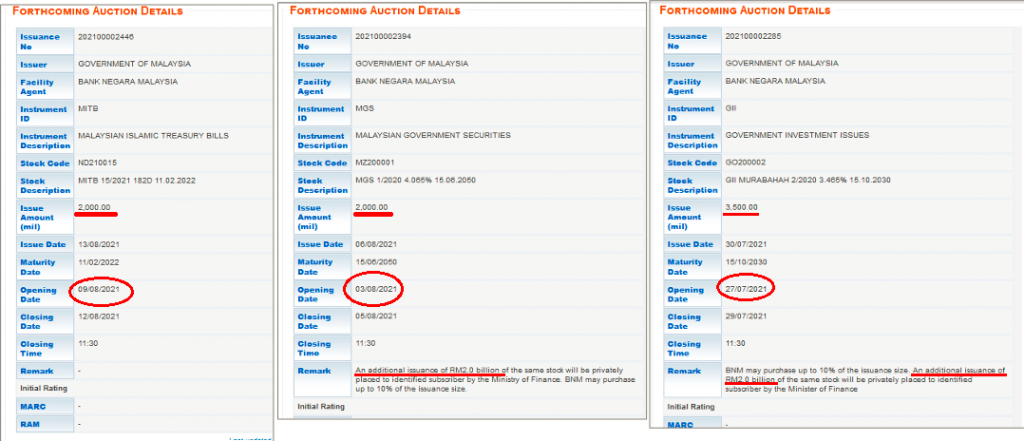Select issuance number 202100002394

383,37
